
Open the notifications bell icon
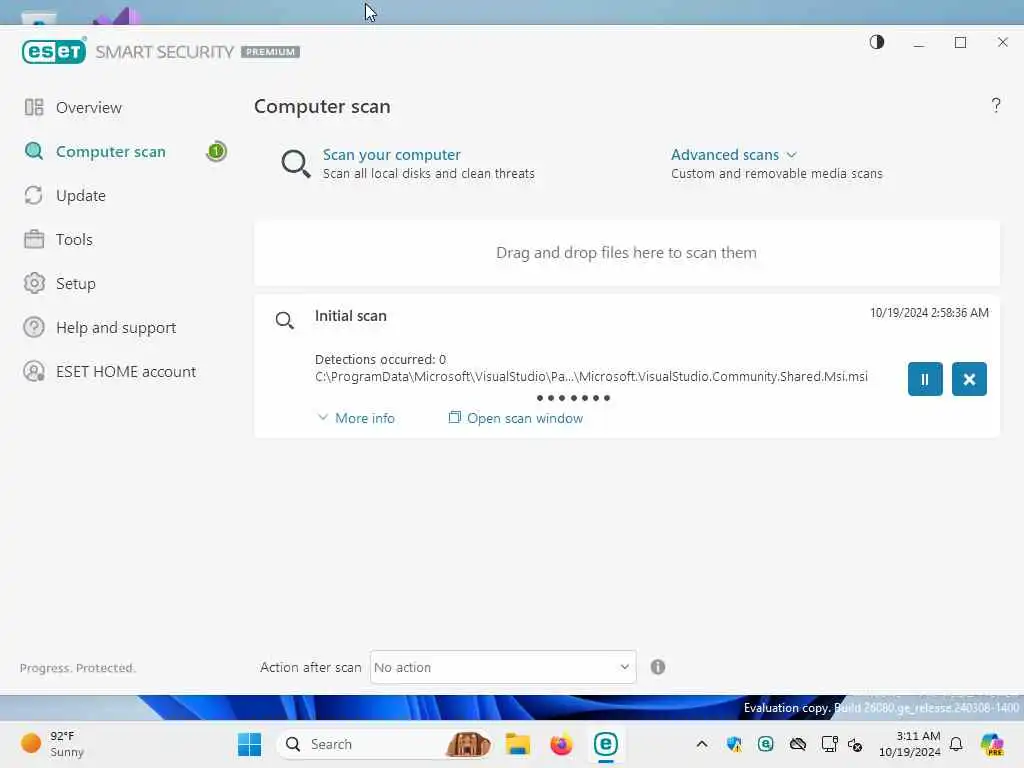[956, 744]
